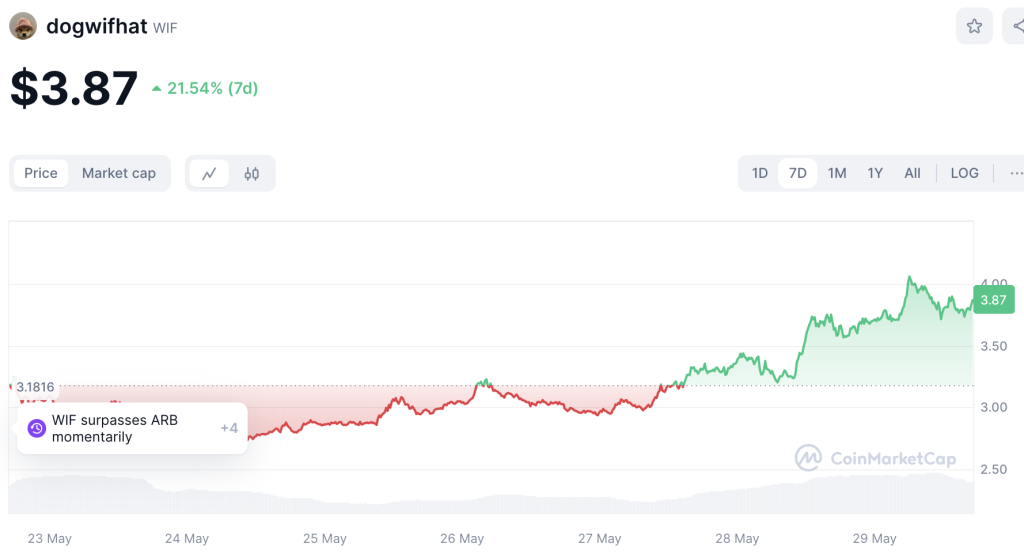Choose the 7D time range
The height and width of the screenshot is (555, 1024).
797,174
